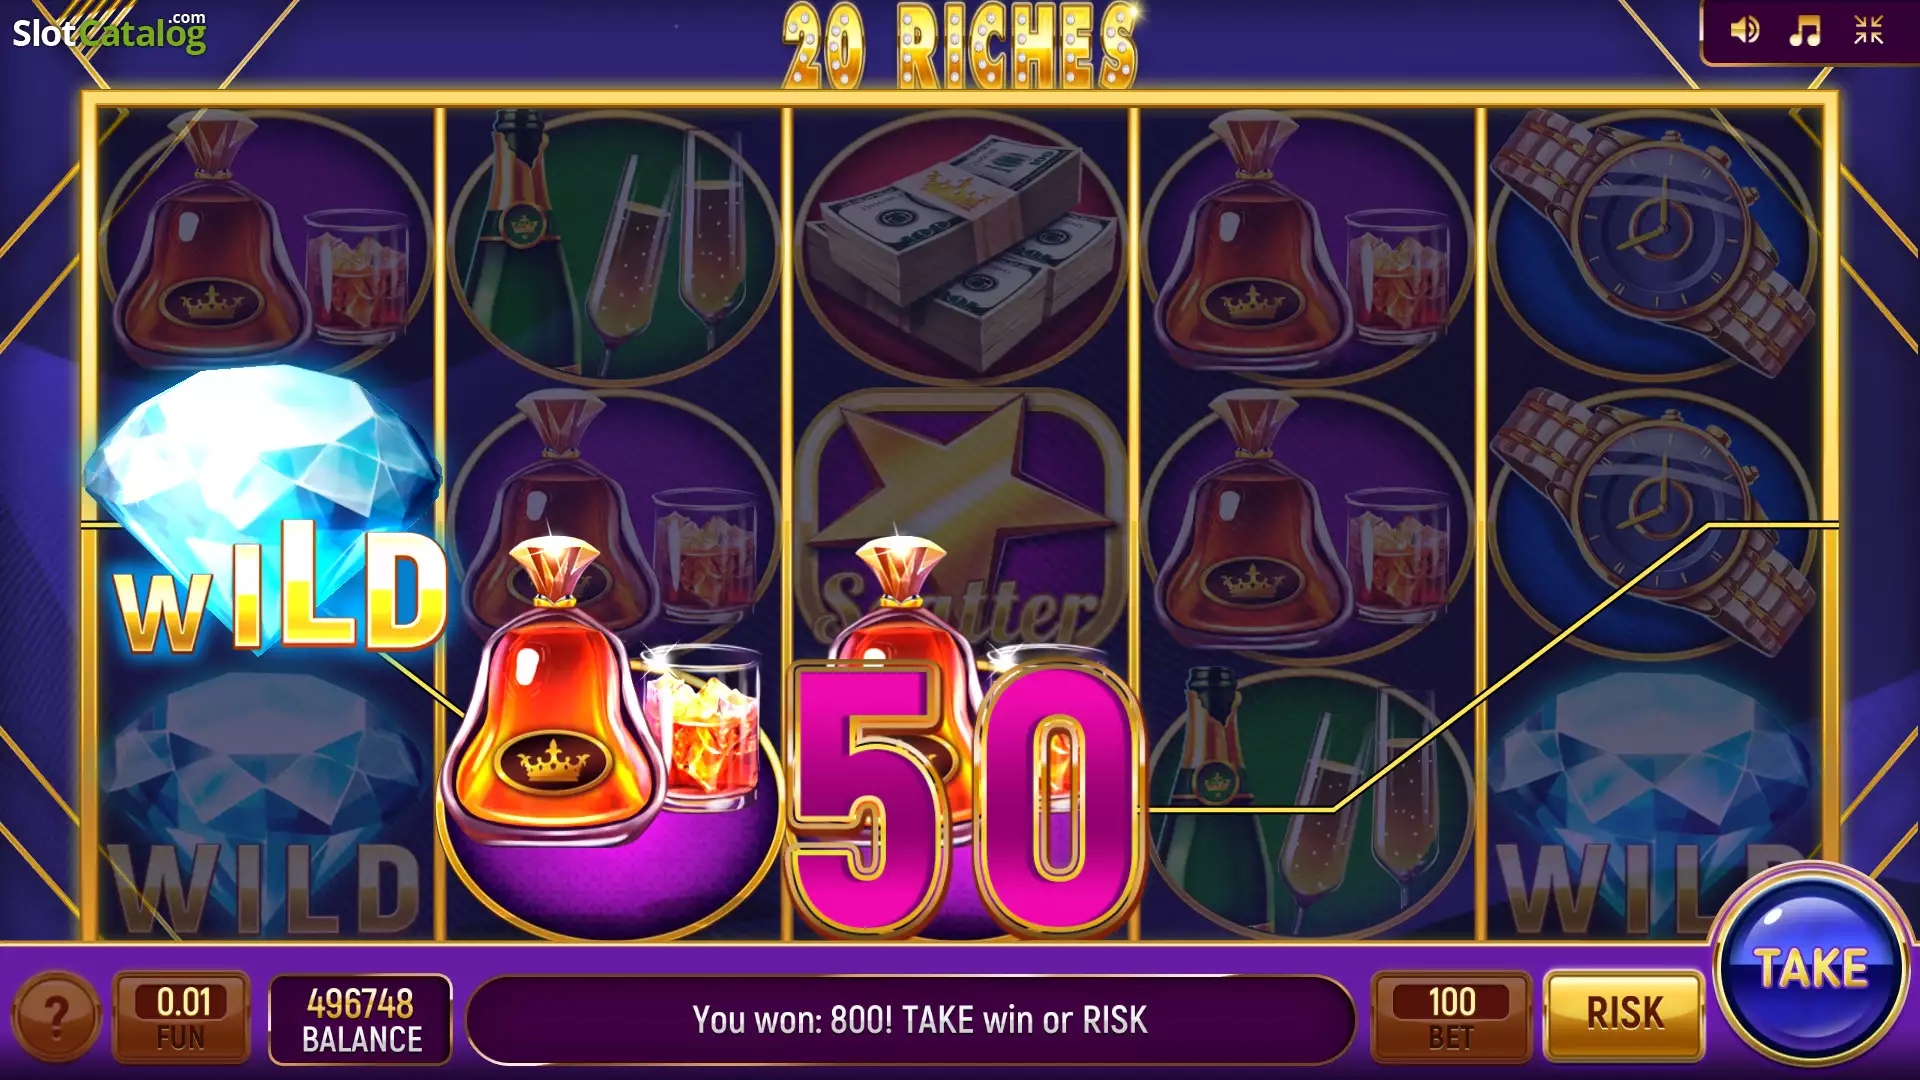
Task: Toggle background music using the note icon
Action: pyautogui.click(x=1805, y=31)
